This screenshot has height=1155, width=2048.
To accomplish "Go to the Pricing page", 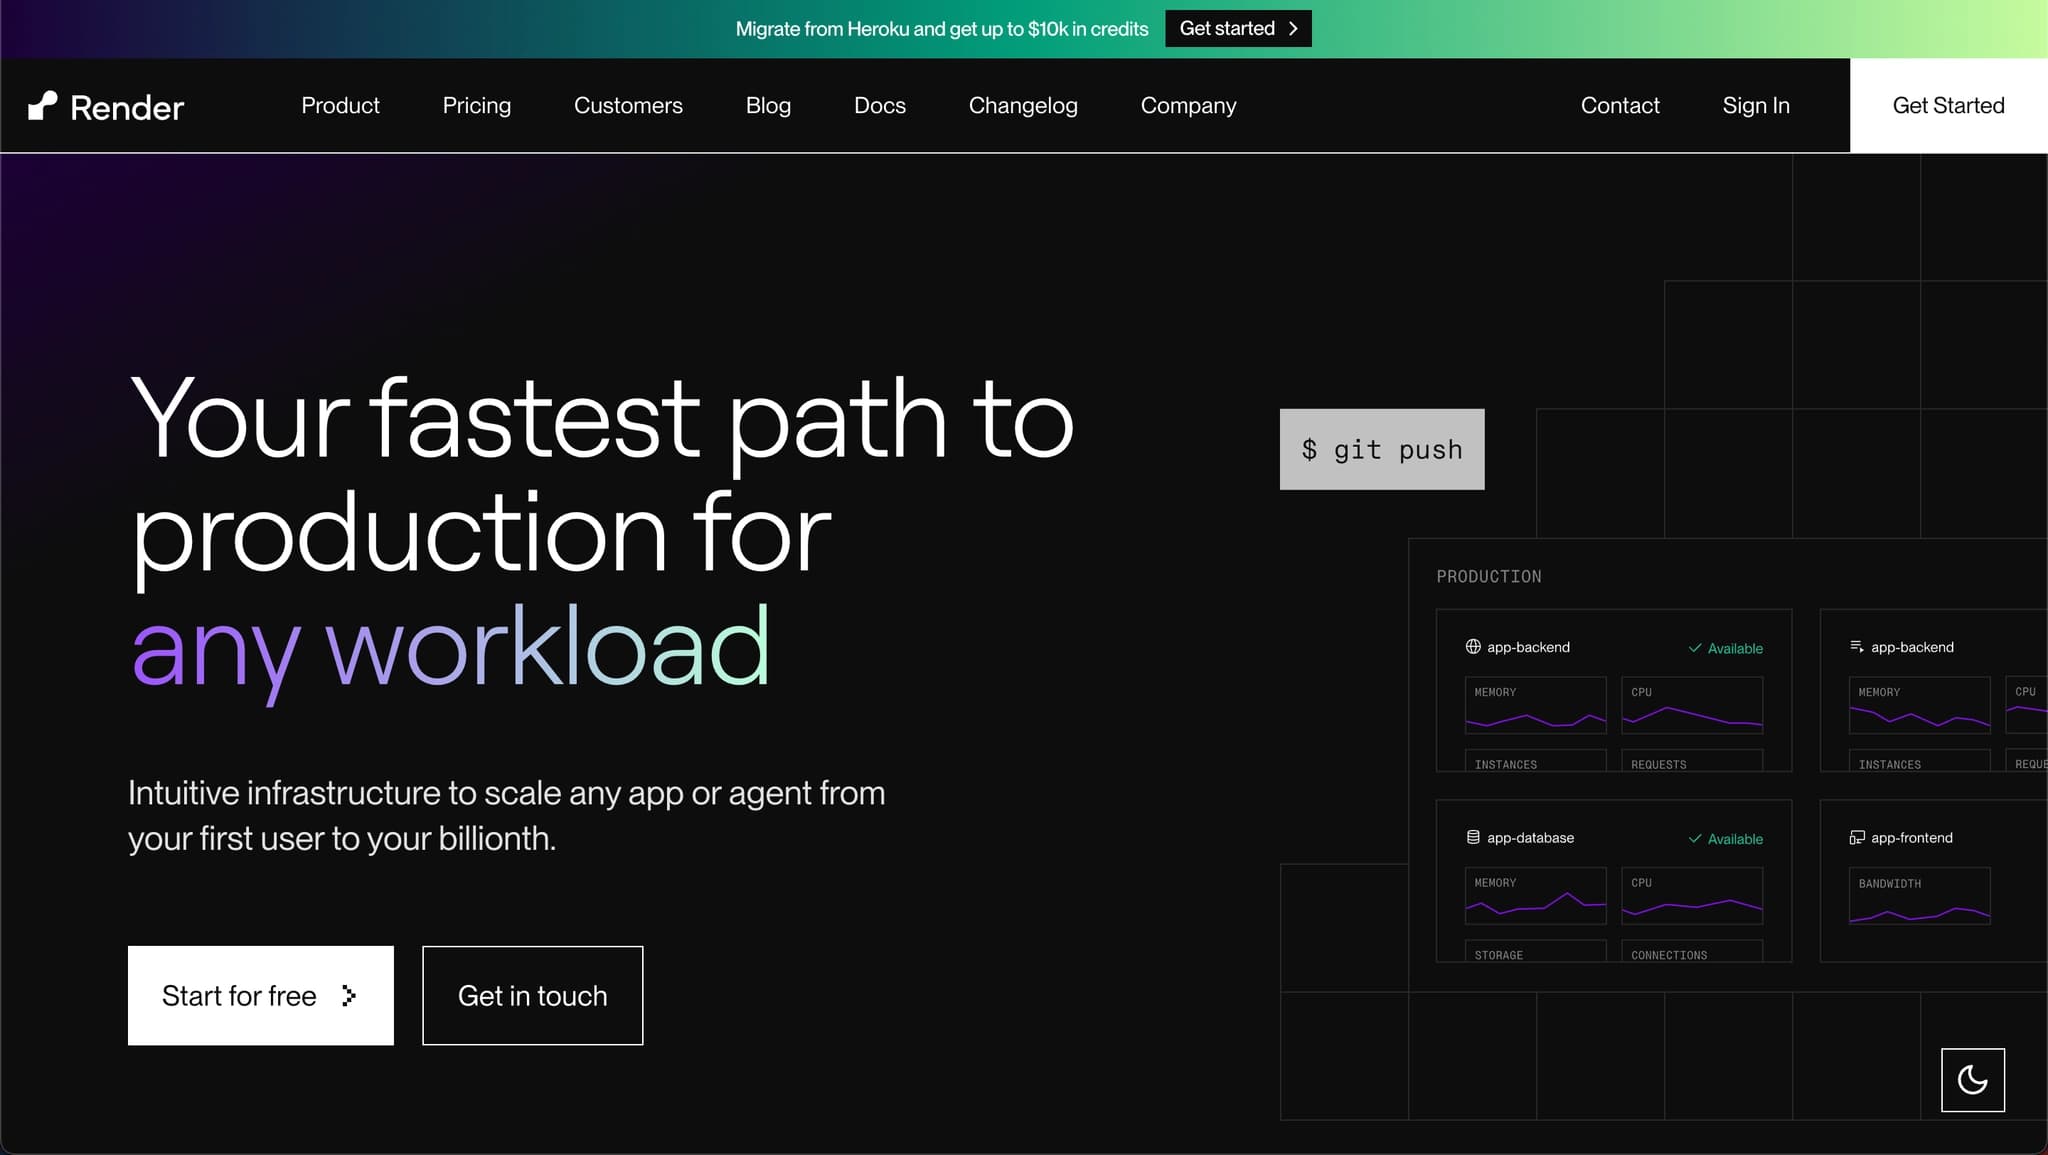I will pos(476,106).
